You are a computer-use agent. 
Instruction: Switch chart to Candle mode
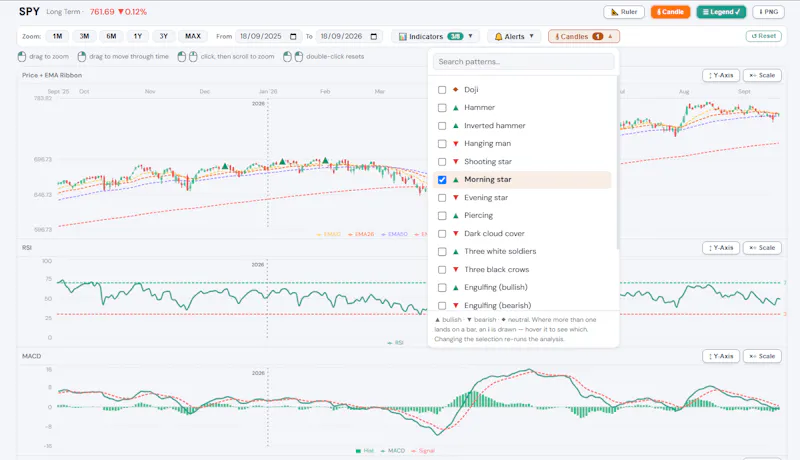click(670, 12)
